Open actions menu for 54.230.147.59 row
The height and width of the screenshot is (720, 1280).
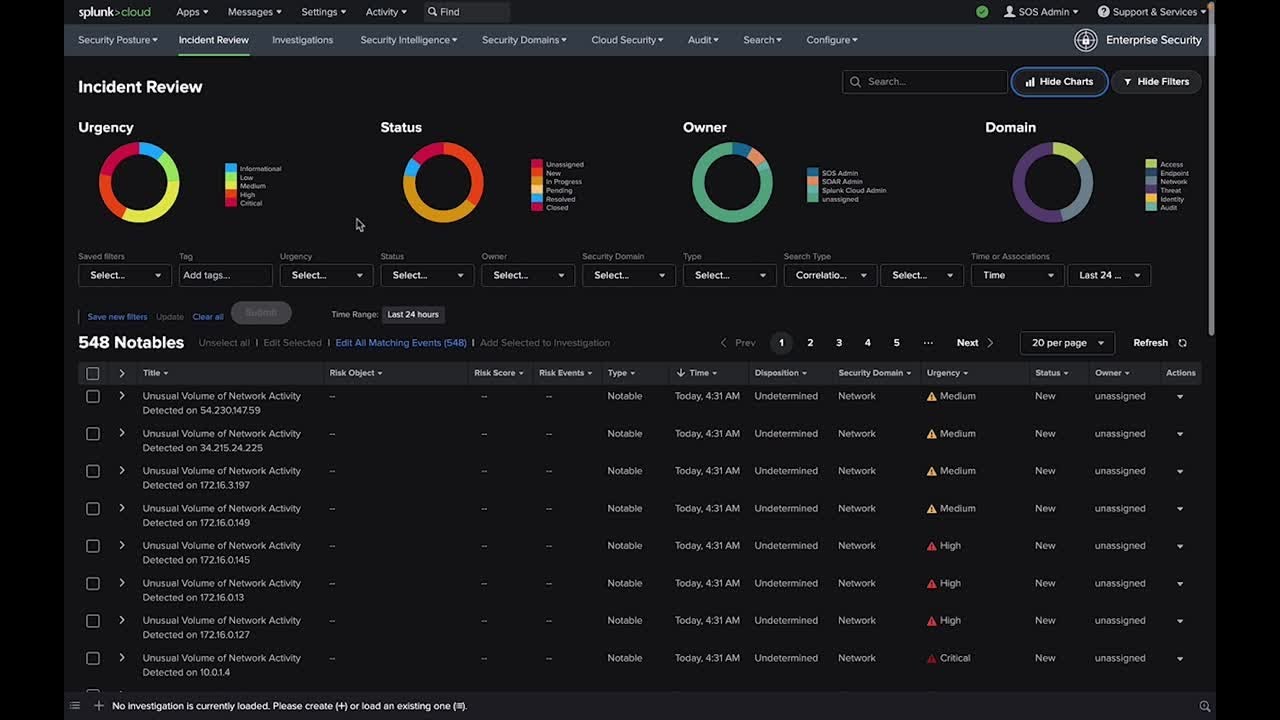tap(1180, 397)
